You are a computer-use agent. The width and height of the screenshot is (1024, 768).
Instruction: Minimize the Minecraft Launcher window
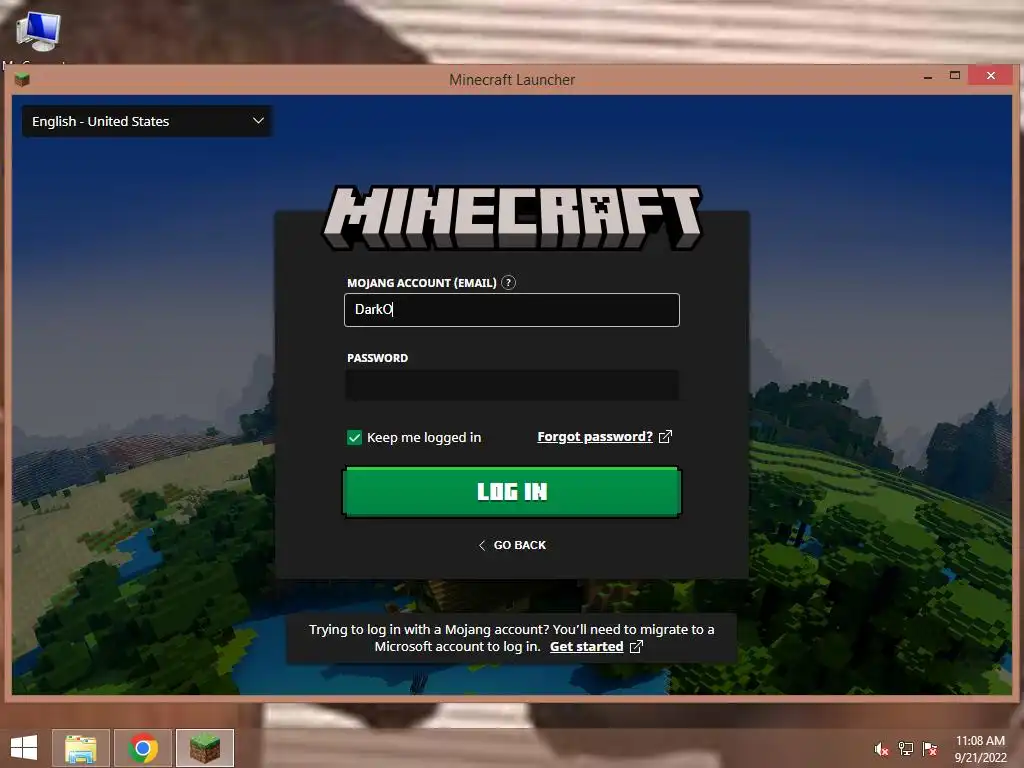tap(927, 76)
